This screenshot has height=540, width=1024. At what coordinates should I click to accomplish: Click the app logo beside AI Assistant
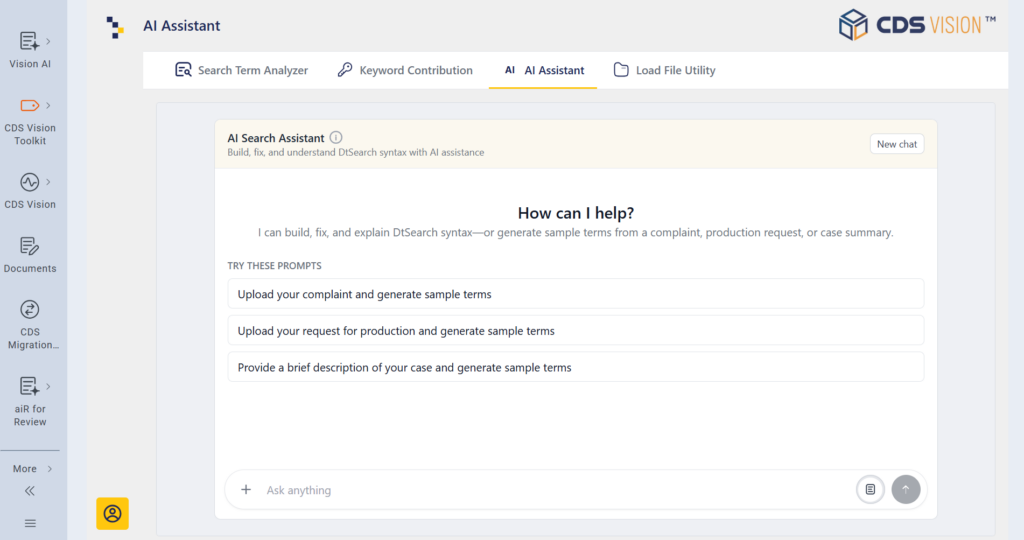115,27
